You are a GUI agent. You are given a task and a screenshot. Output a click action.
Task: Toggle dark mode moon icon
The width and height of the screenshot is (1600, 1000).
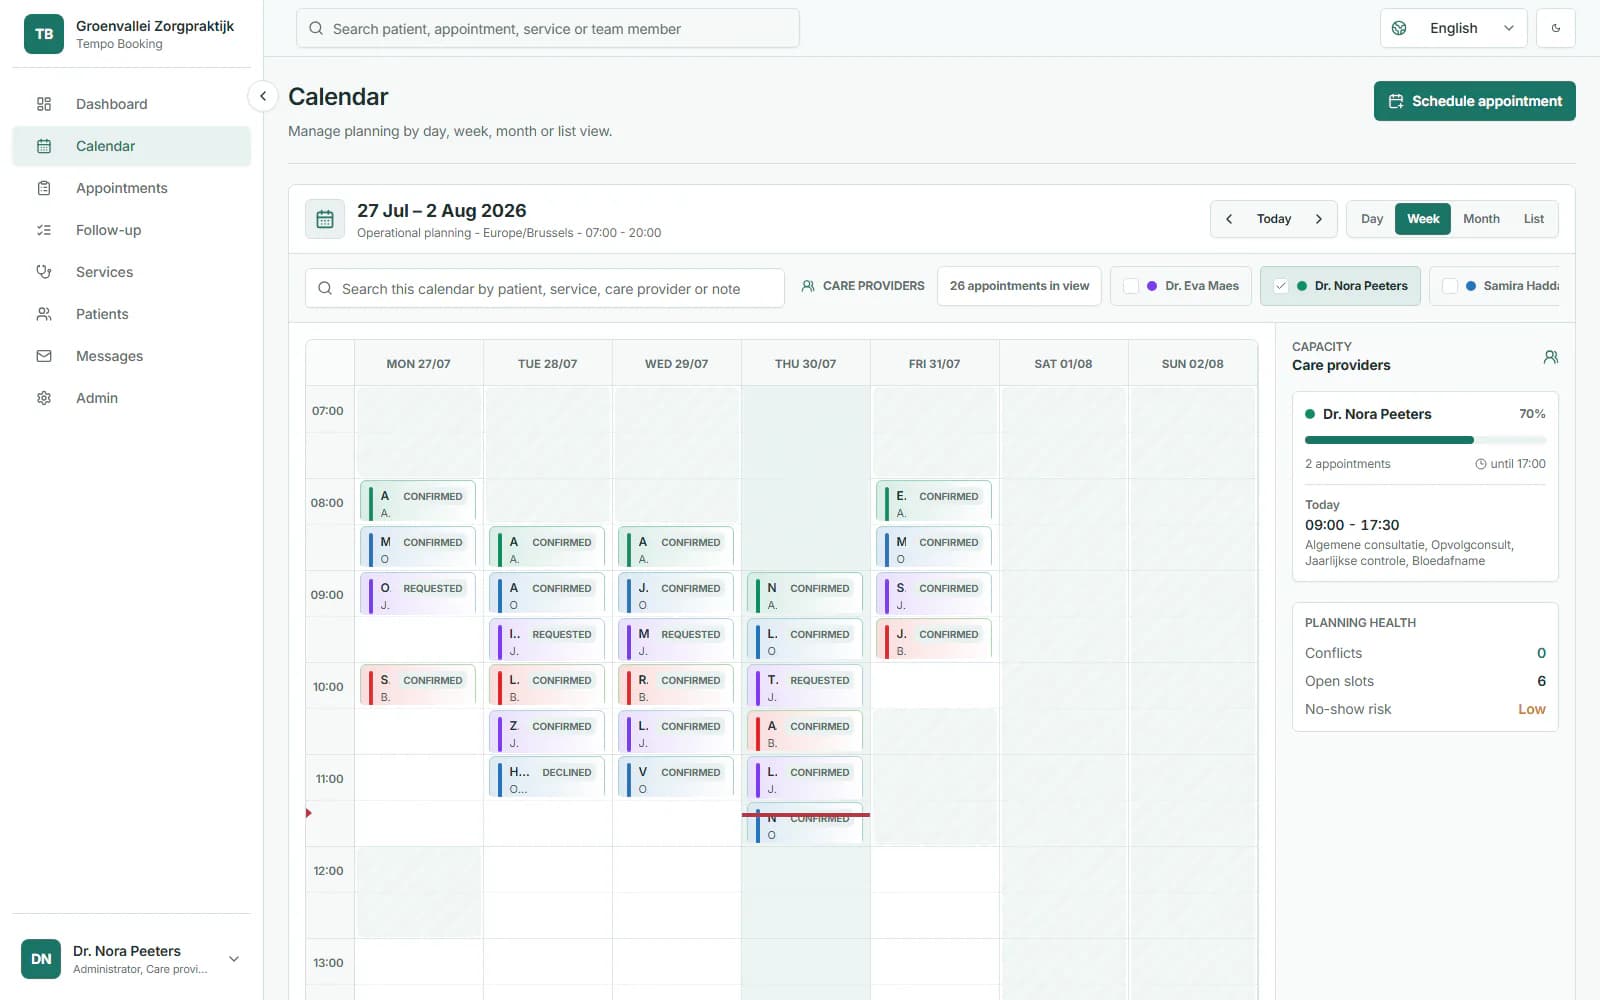pos(1556,28)
